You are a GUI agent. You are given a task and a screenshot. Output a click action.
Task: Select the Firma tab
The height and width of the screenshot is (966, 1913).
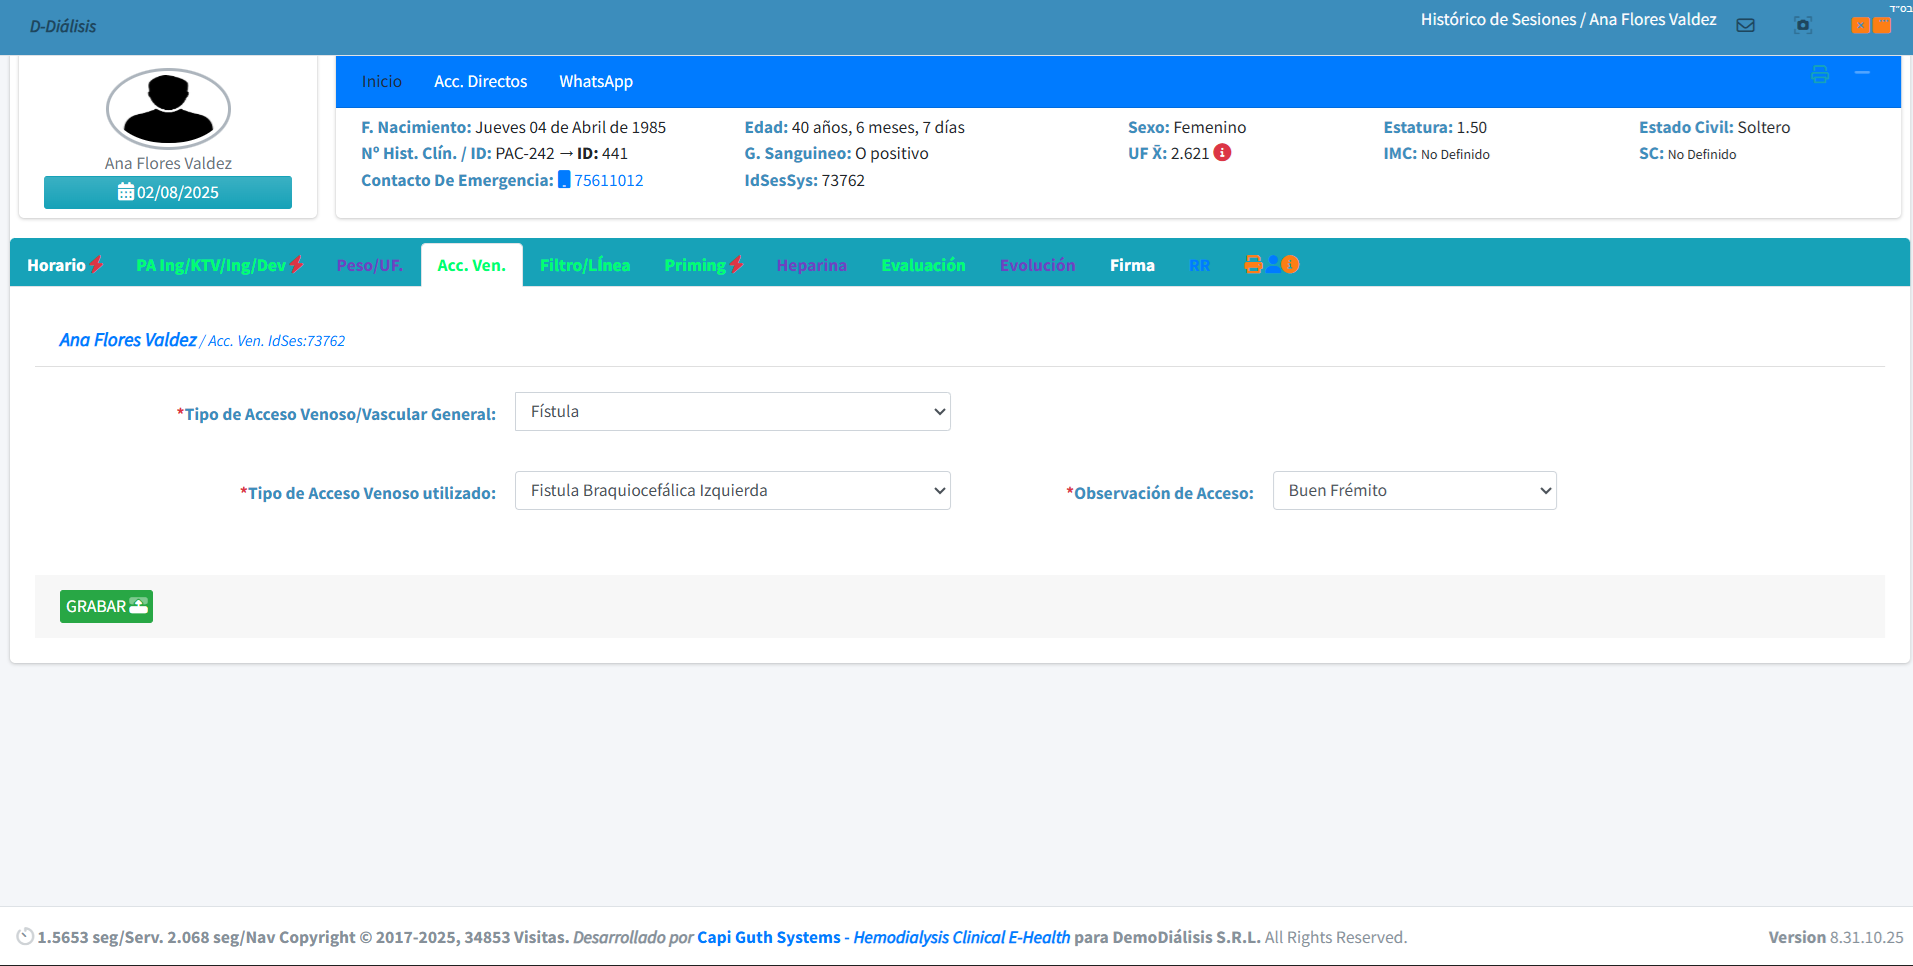point(1132,265)
